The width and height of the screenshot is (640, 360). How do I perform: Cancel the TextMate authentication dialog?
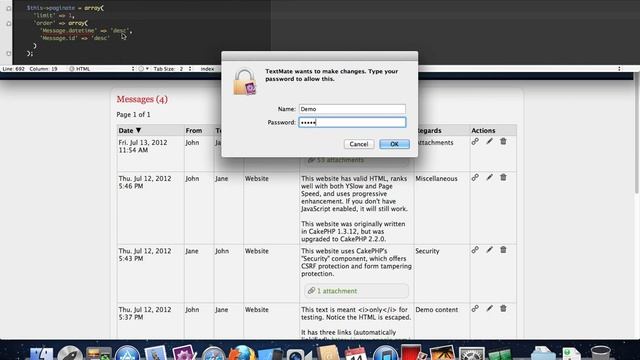point(359,144)
